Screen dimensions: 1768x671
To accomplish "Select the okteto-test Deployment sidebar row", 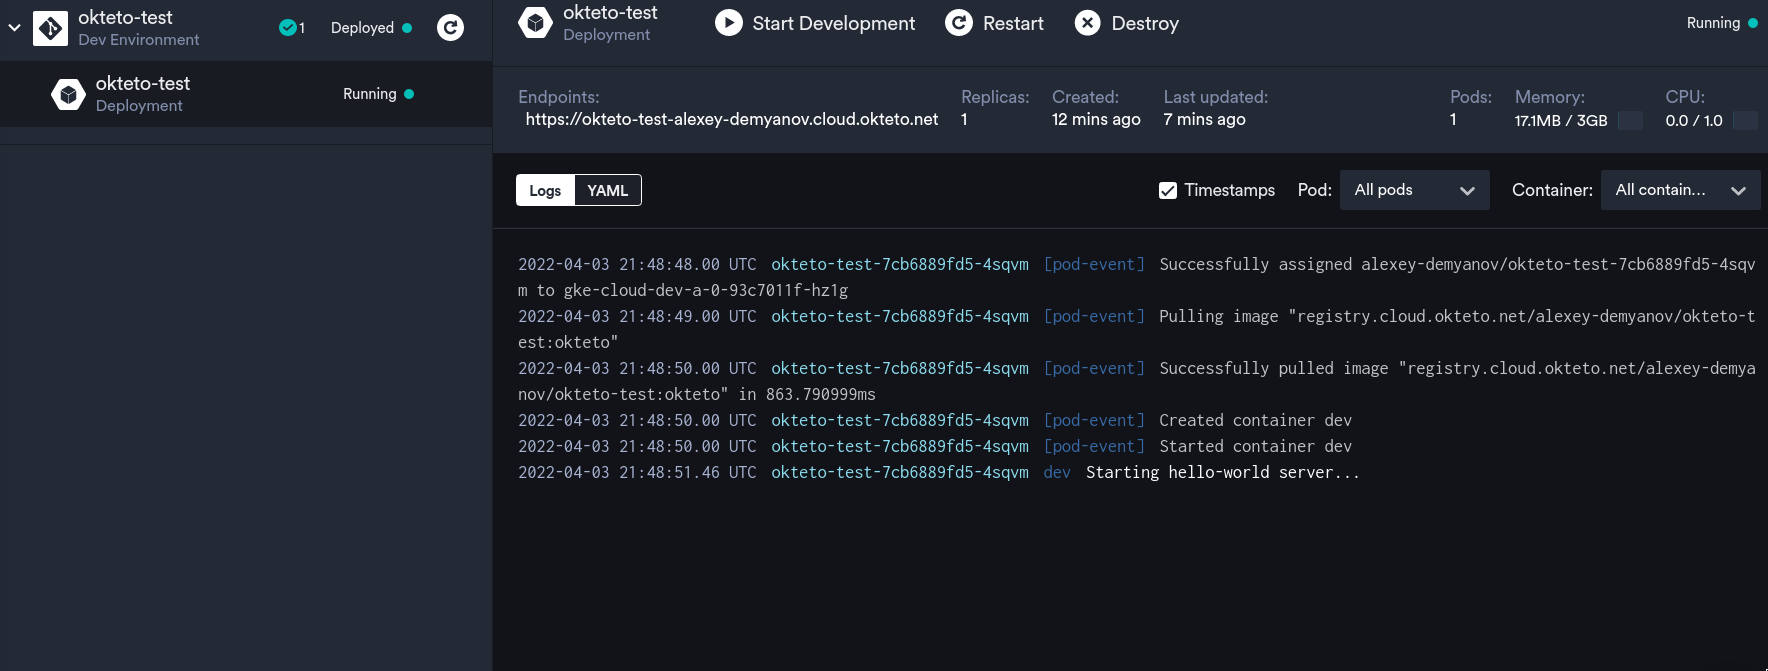I will click(245, 94).
